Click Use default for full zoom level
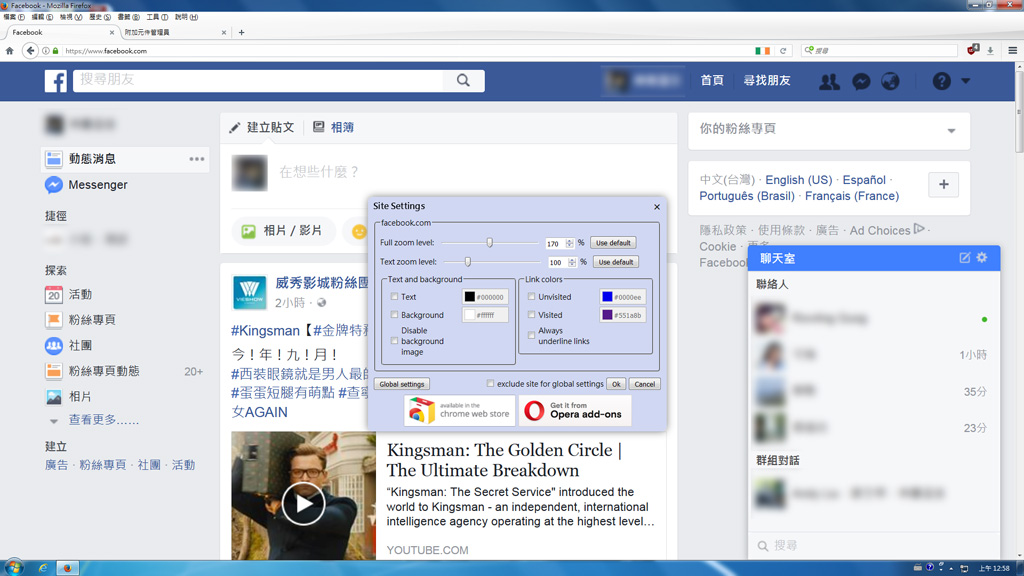This screenshot has height=576, width=1024. 613,243
